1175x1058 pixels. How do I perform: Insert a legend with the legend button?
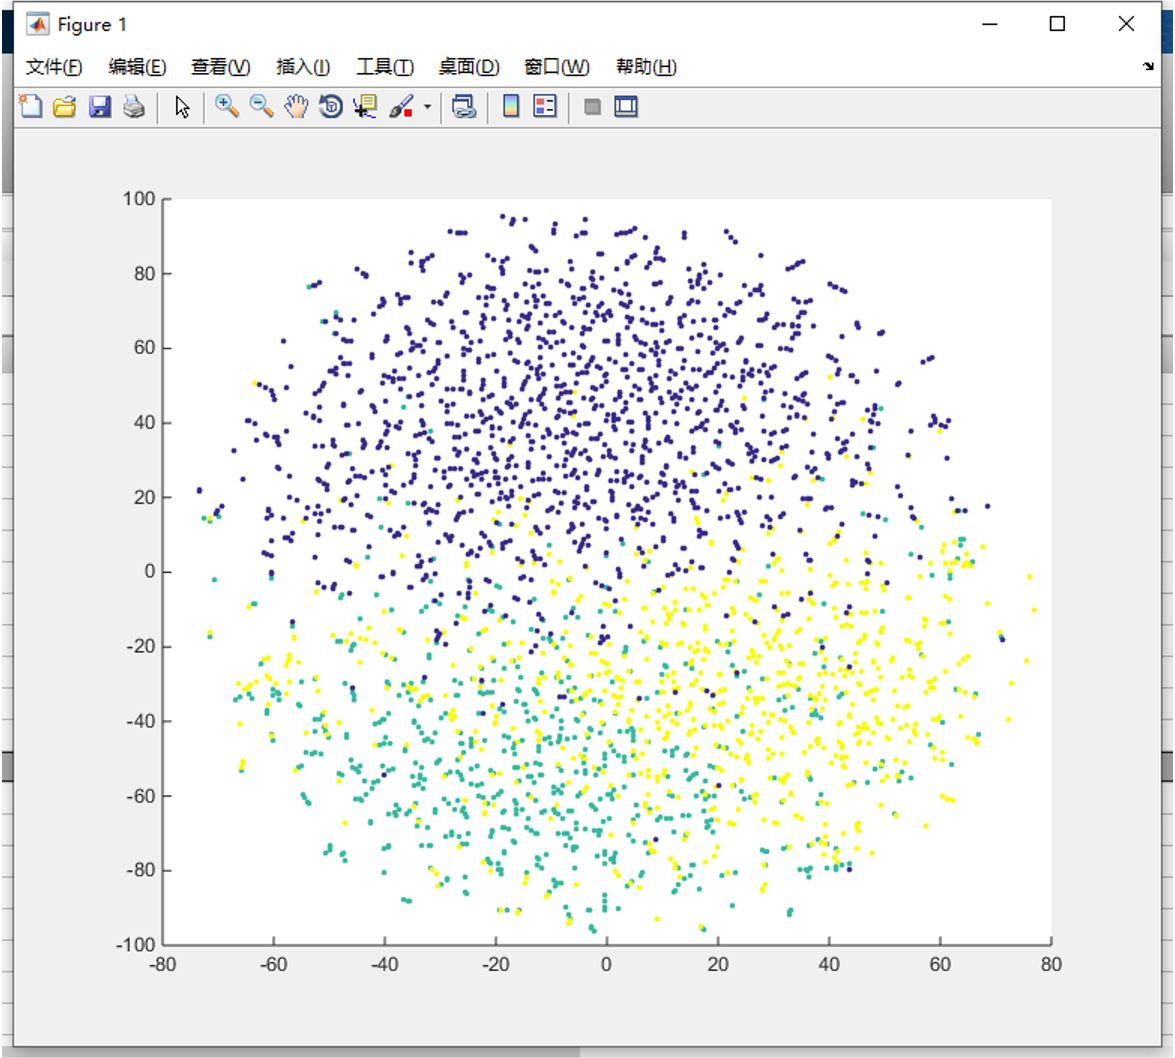pos(545,107)
